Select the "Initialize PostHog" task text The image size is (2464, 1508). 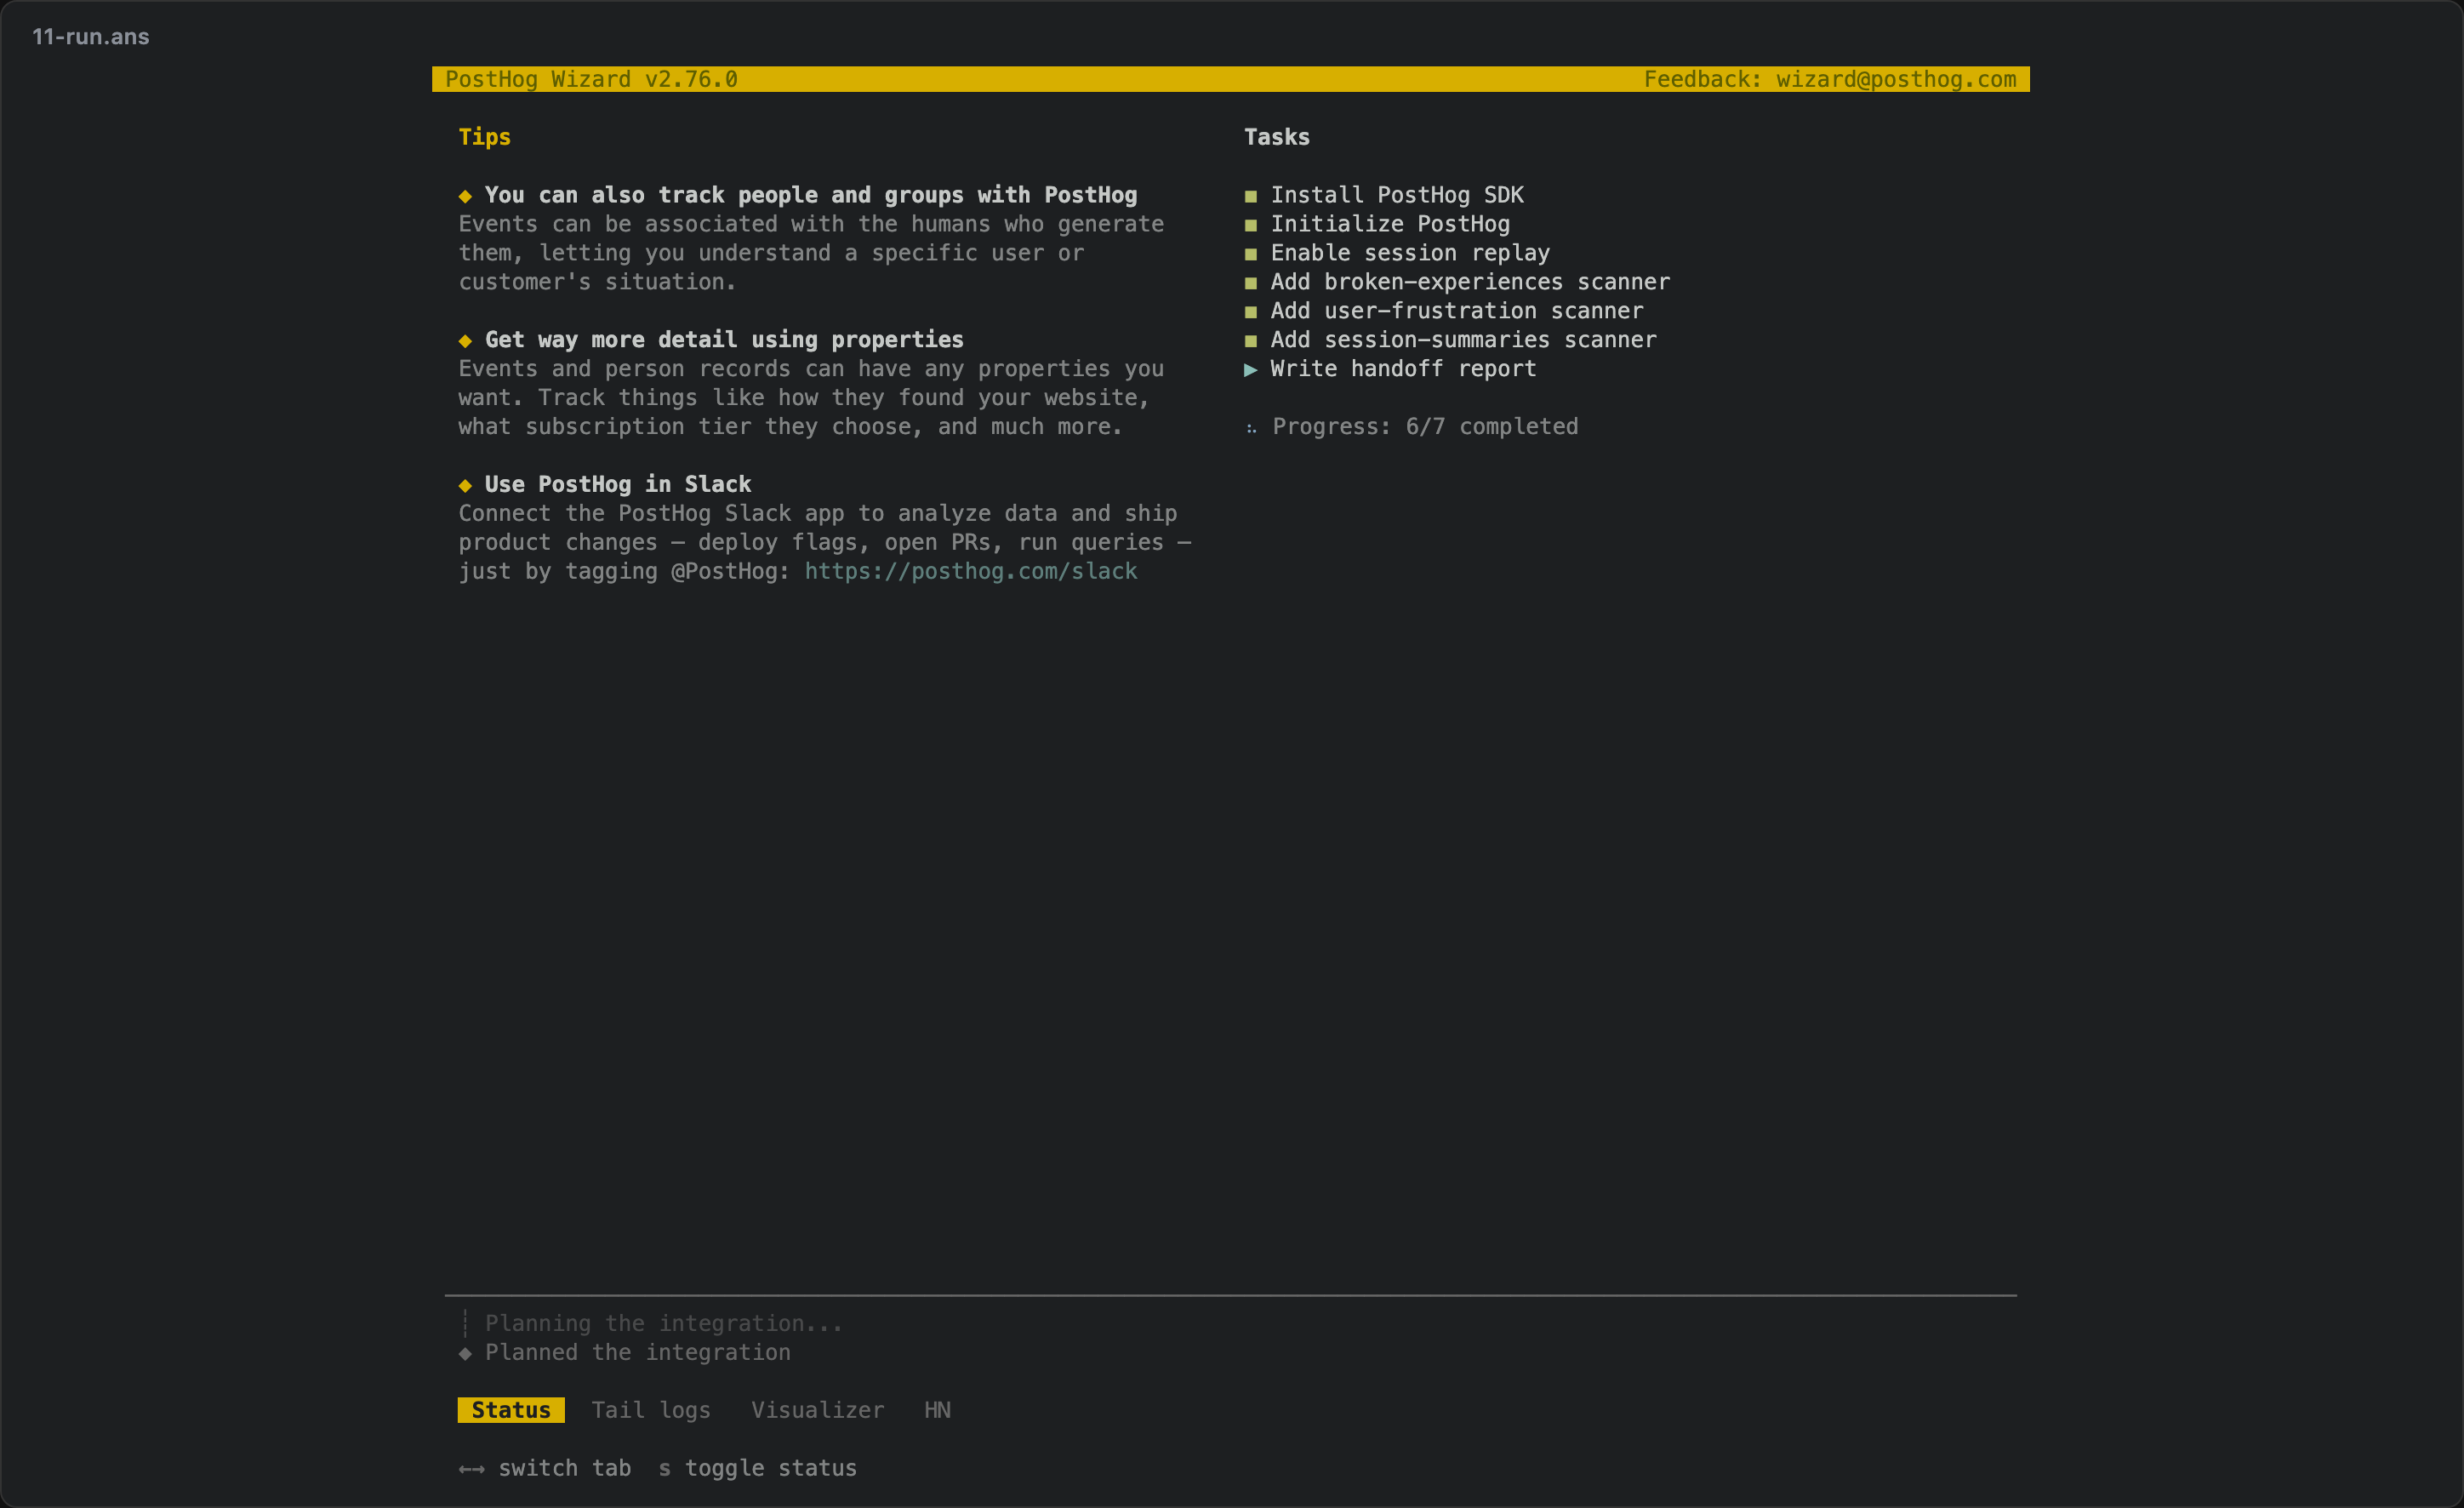pyautogui.click(x=1390, y=224)
